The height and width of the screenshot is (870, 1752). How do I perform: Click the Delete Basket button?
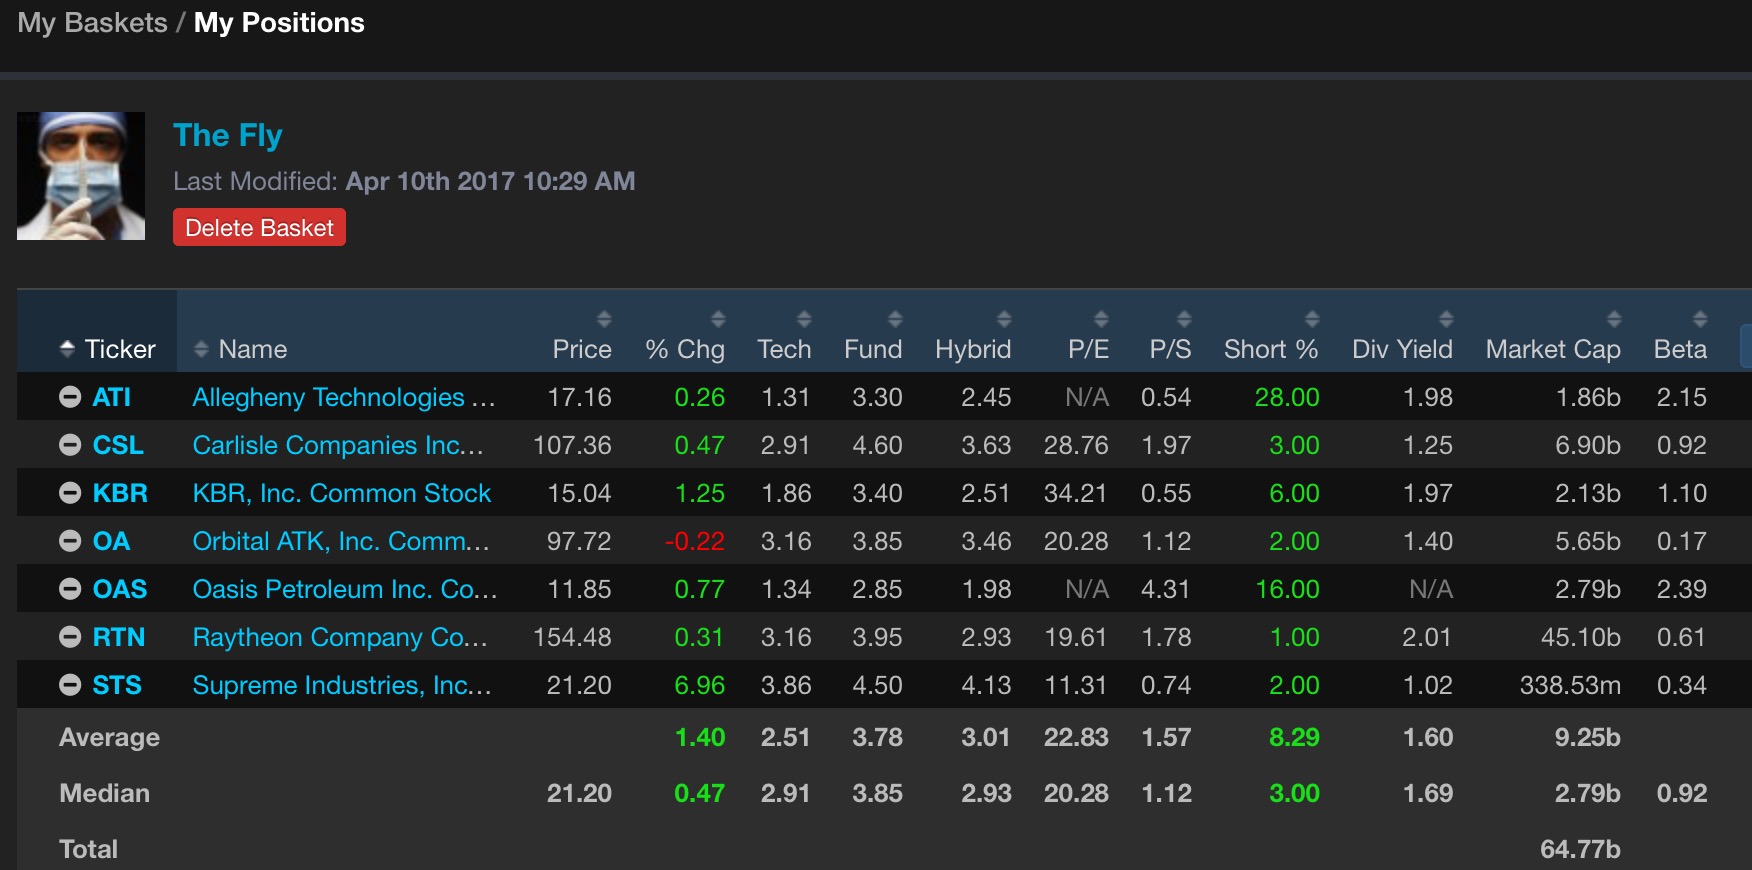point(259,227)
